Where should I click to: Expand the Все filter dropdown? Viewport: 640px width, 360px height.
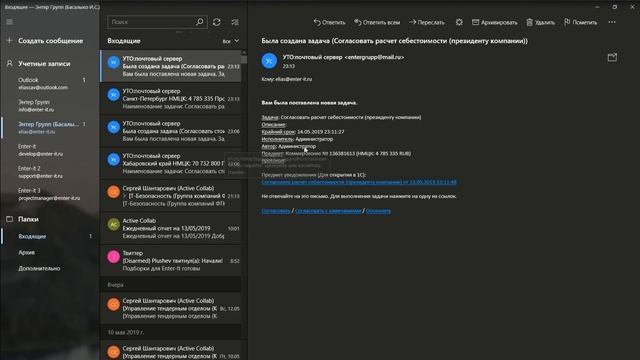coord(231,41)
